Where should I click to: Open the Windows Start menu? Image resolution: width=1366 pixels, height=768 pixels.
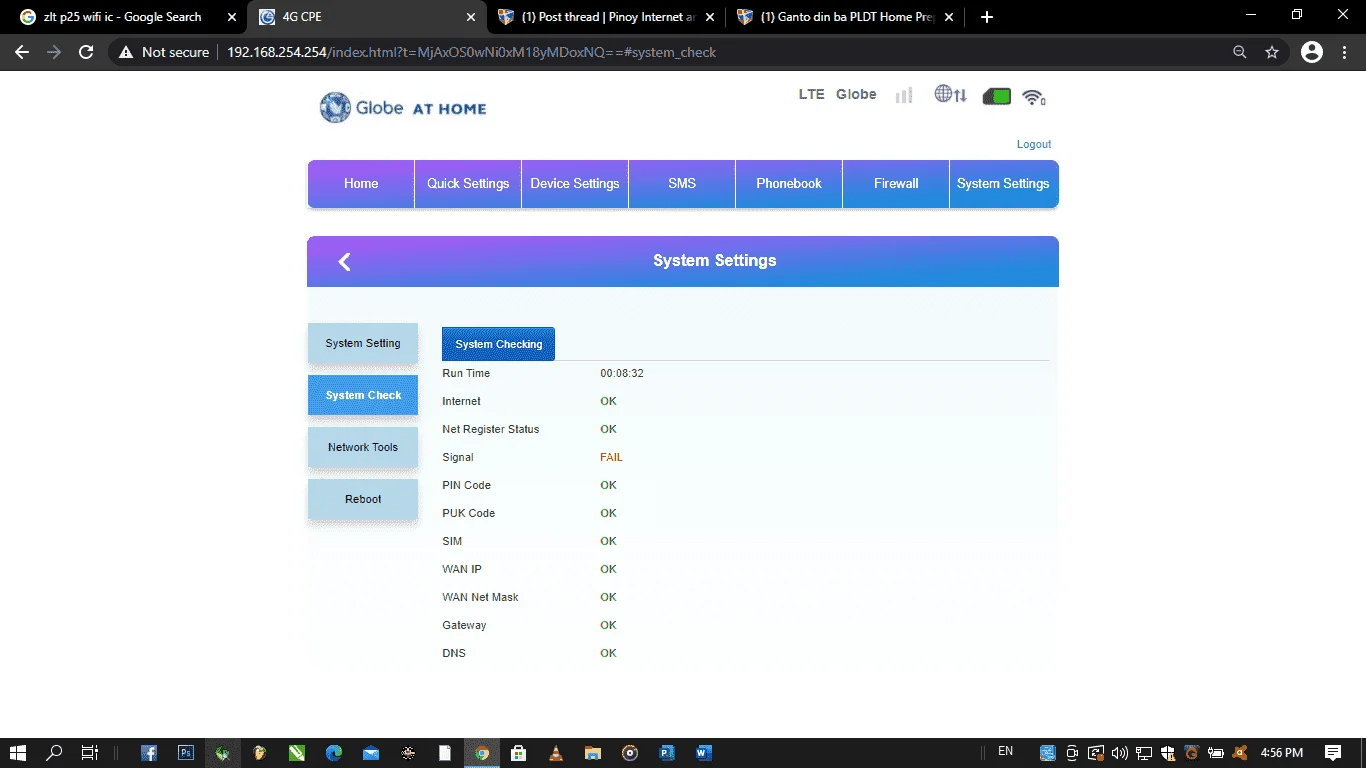coord(18,753)
